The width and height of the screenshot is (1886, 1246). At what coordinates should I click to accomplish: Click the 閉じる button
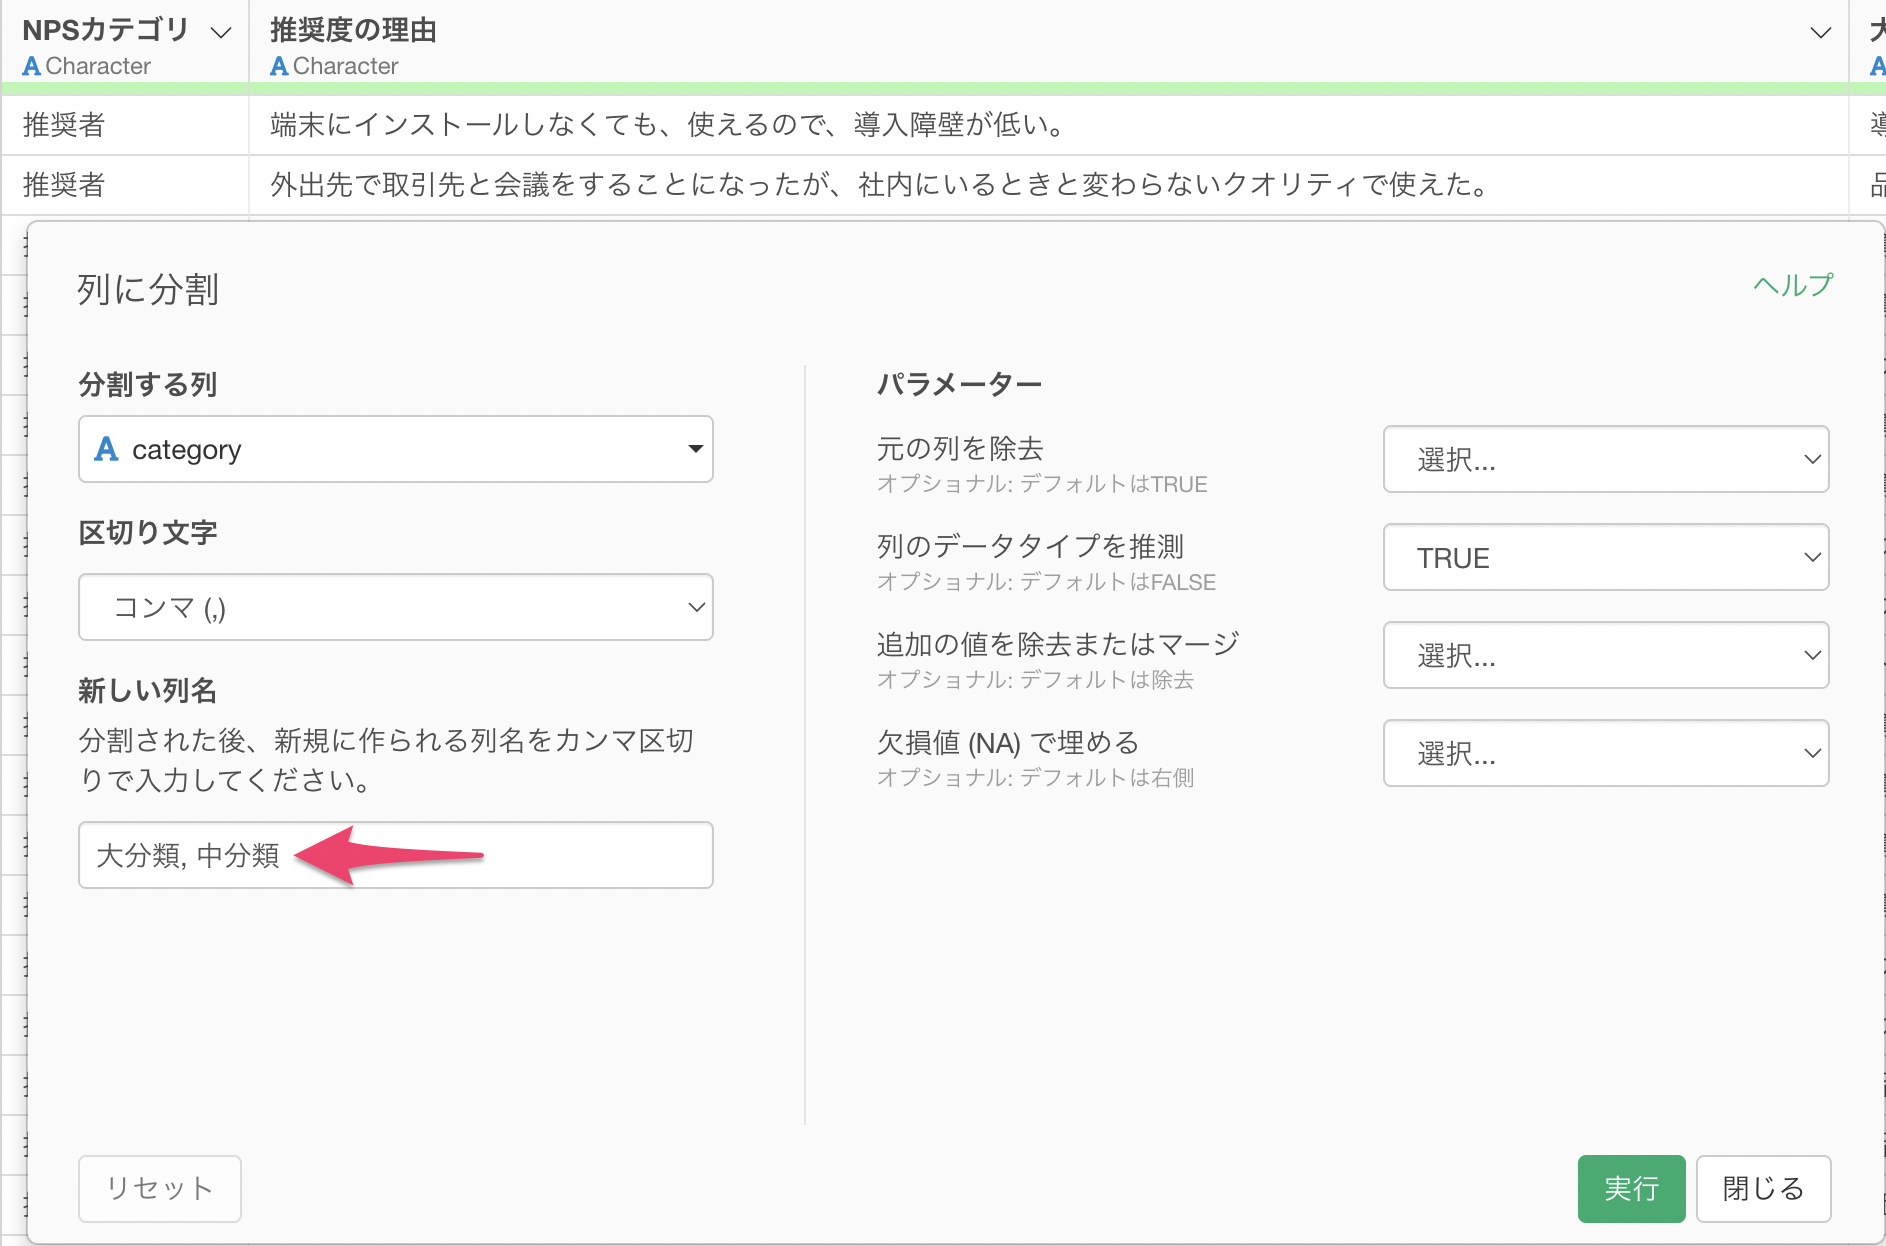point(1763,1188)
